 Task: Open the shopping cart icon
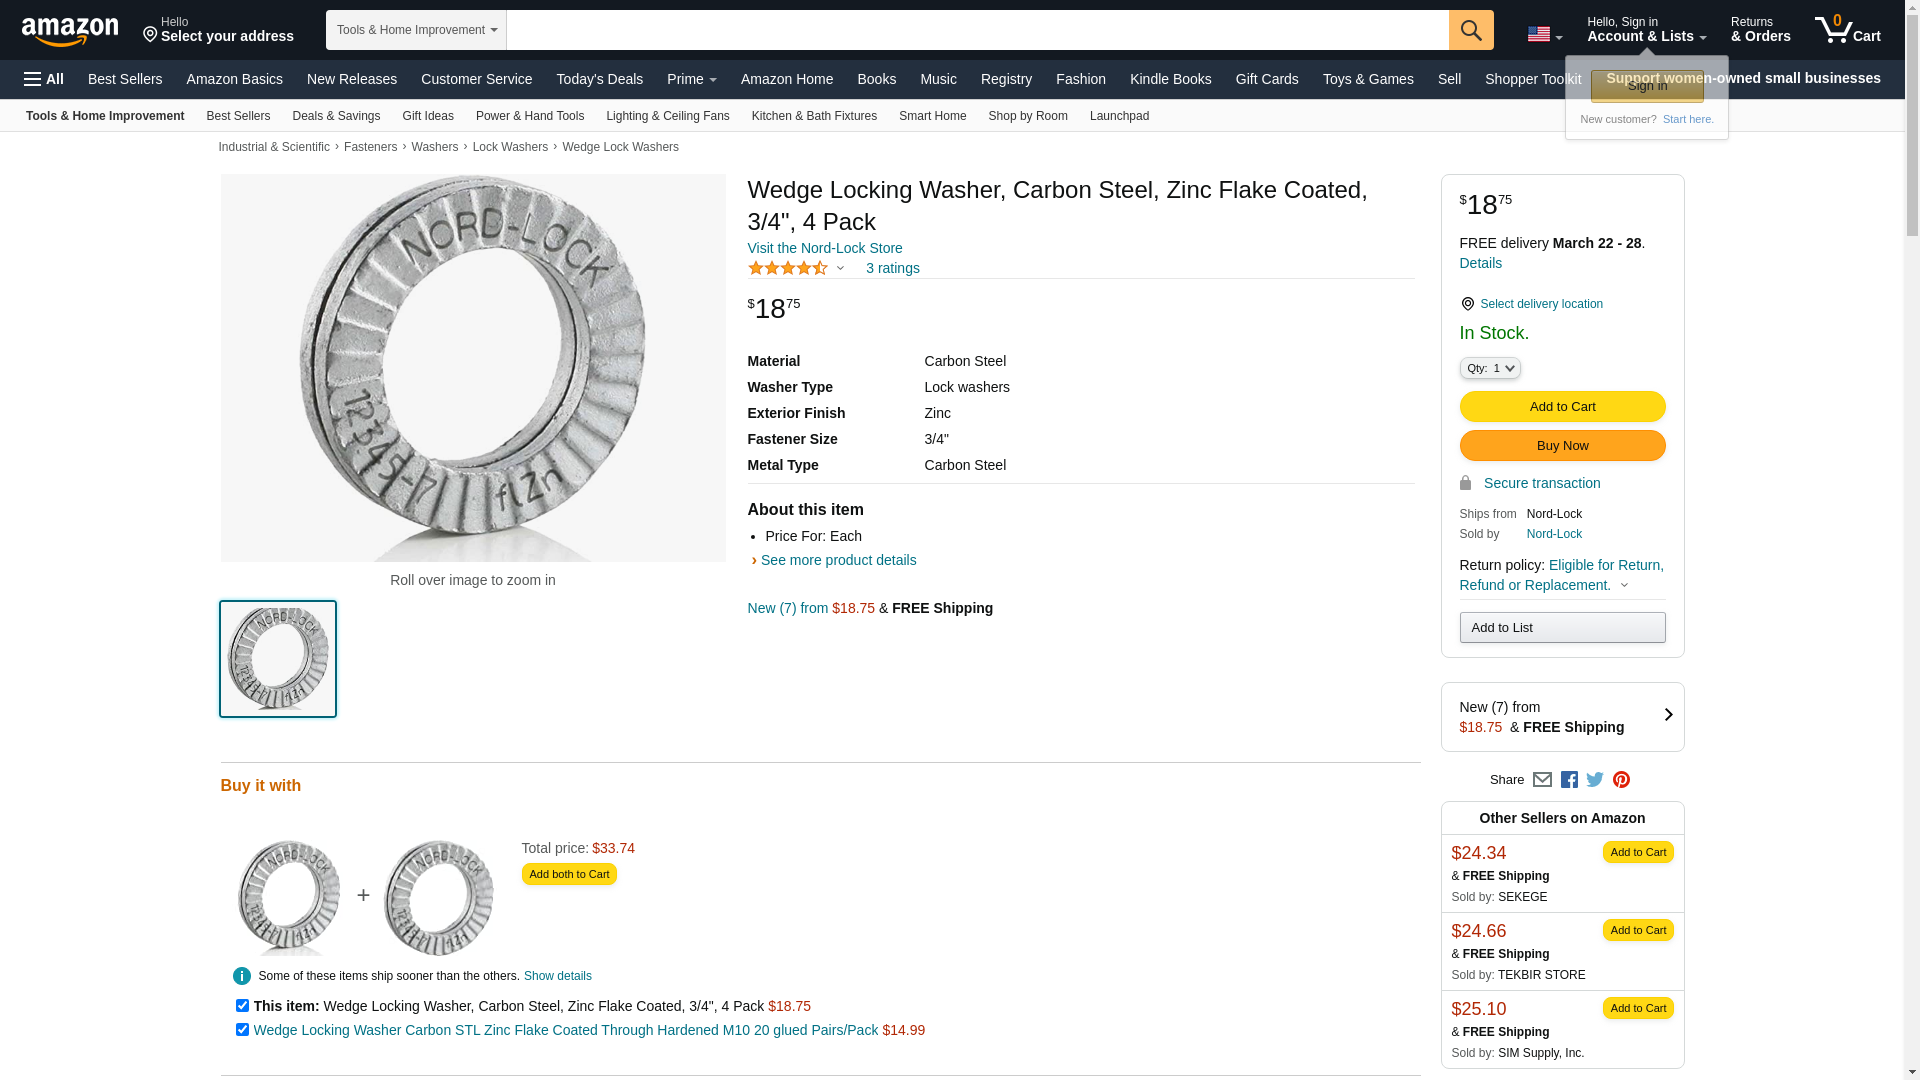point(1847,30)
